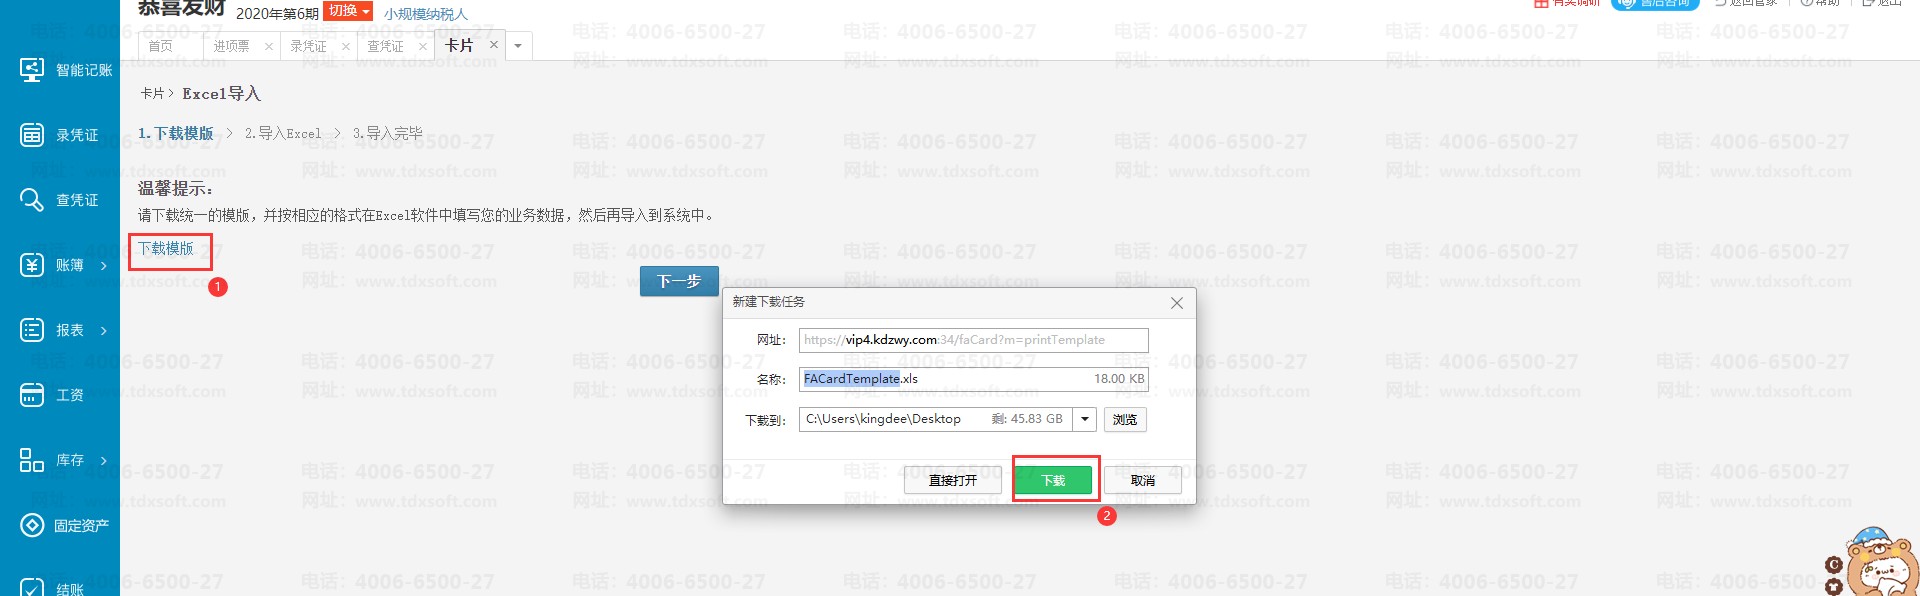
Task: Click the 18.00 KB file size text
Action: (1119, 379)
